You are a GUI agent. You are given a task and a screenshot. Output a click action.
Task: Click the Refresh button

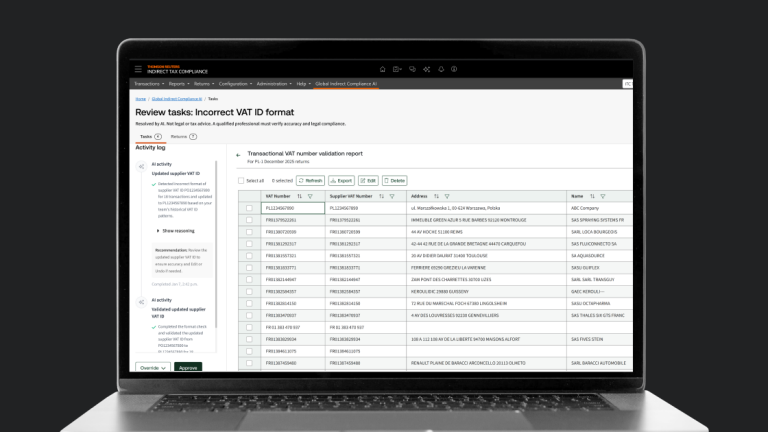(x=311, y=181)
